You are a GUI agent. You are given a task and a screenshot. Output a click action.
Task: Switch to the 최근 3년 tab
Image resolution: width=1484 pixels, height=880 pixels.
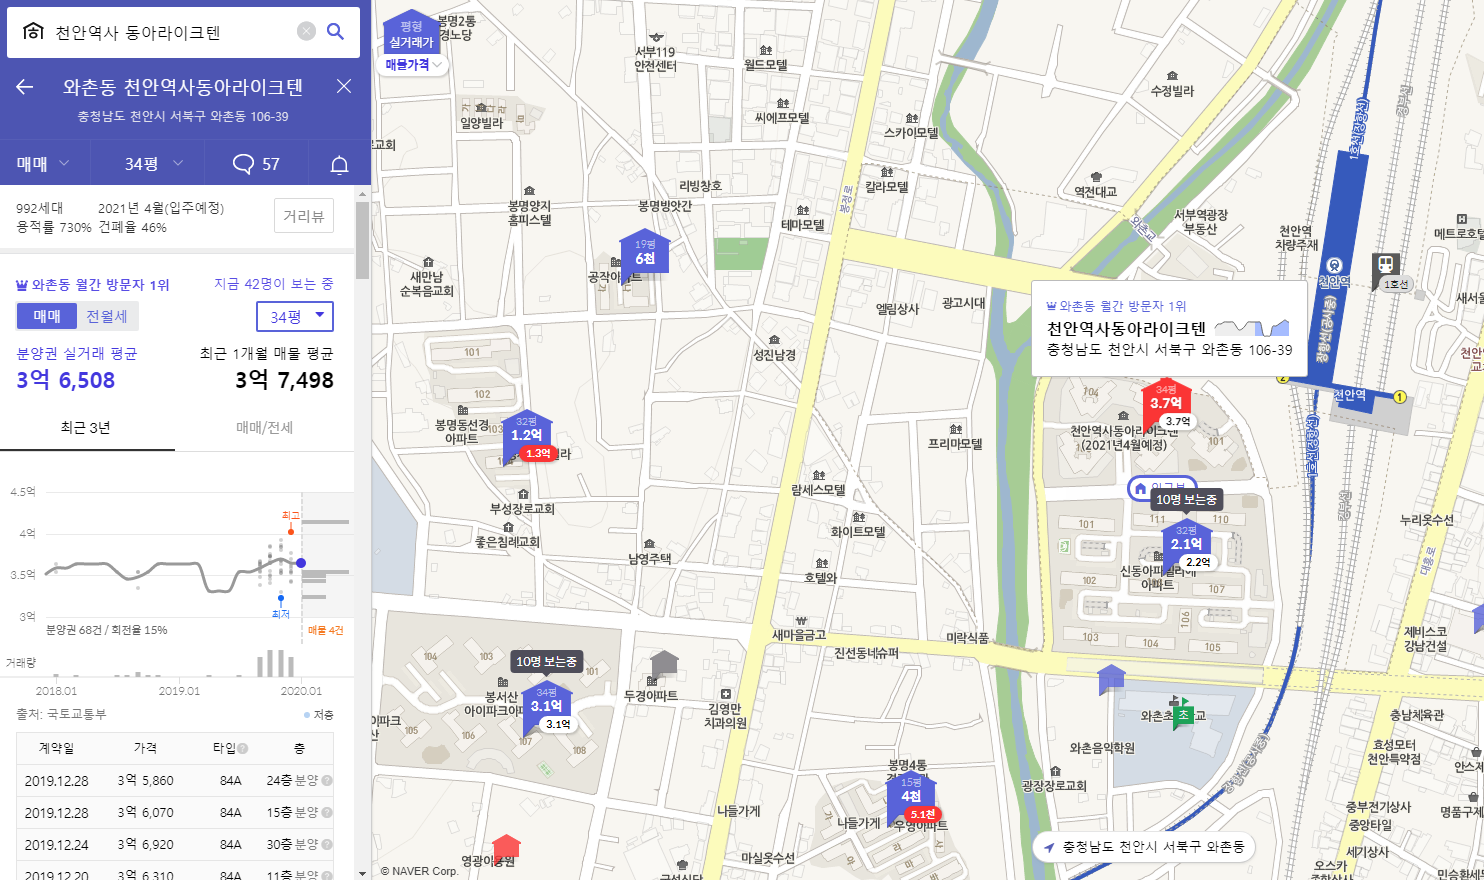click(87, 428)
